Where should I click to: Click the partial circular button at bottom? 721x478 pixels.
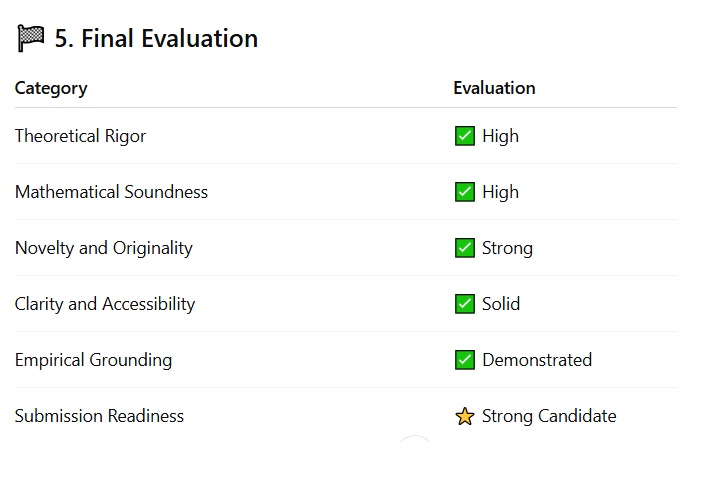[x=415, y=438]
